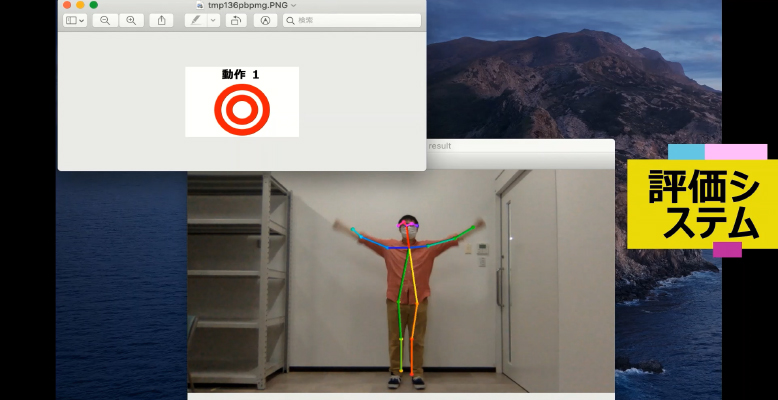
Task: Select the highlight pen tool
Action: 195,20
